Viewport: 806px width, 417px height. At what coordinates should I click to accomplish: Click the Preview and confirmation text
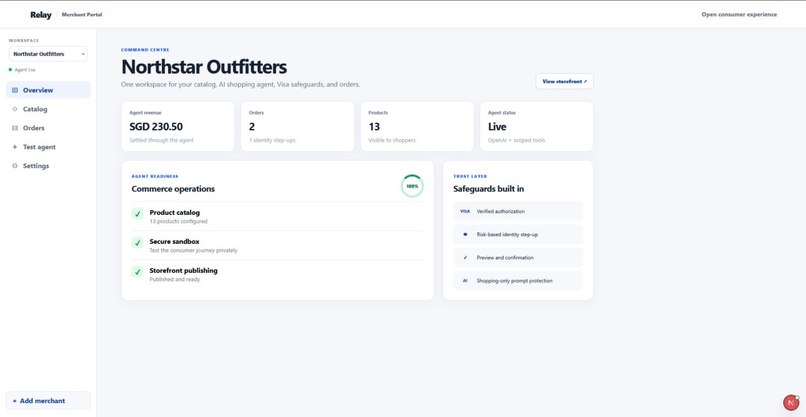pyautogui.click(x=505, y=258)
